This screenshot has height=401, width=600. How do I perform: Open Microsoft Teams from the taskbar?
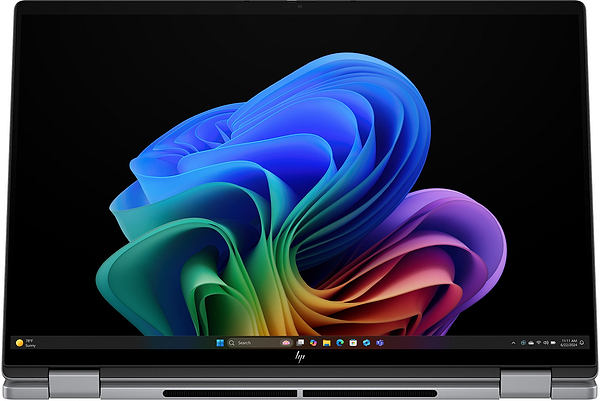pos(380,343)
